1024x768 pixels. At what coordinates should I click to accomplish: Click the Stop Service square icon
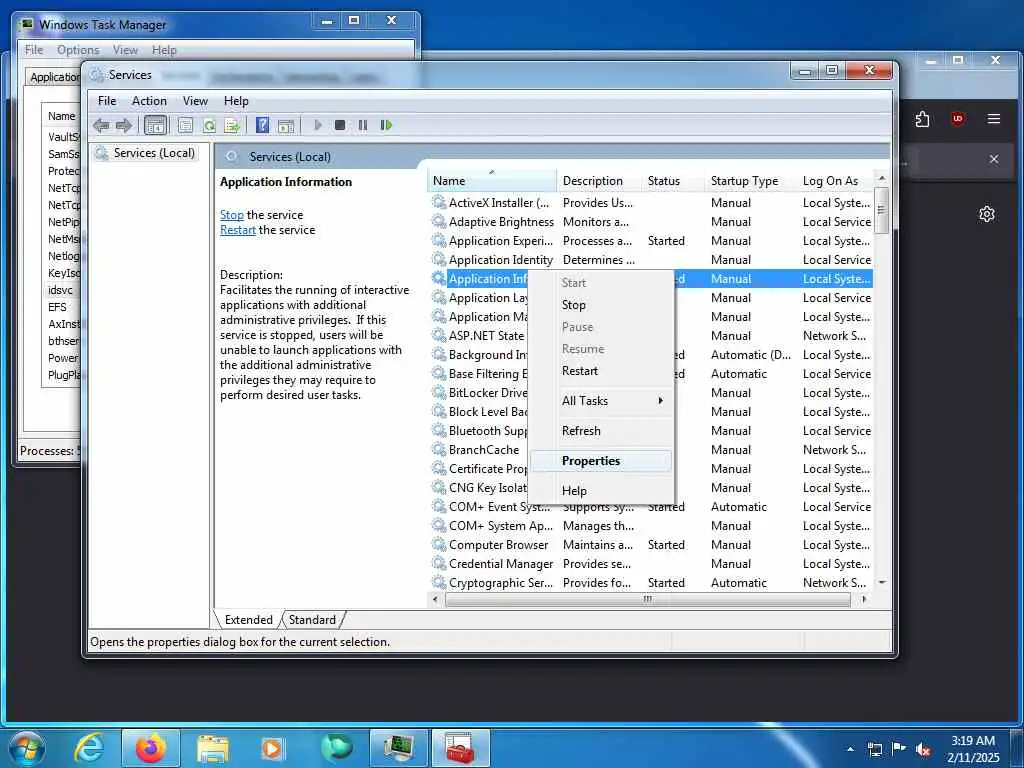pyautogui.click(x=340, y=125)
